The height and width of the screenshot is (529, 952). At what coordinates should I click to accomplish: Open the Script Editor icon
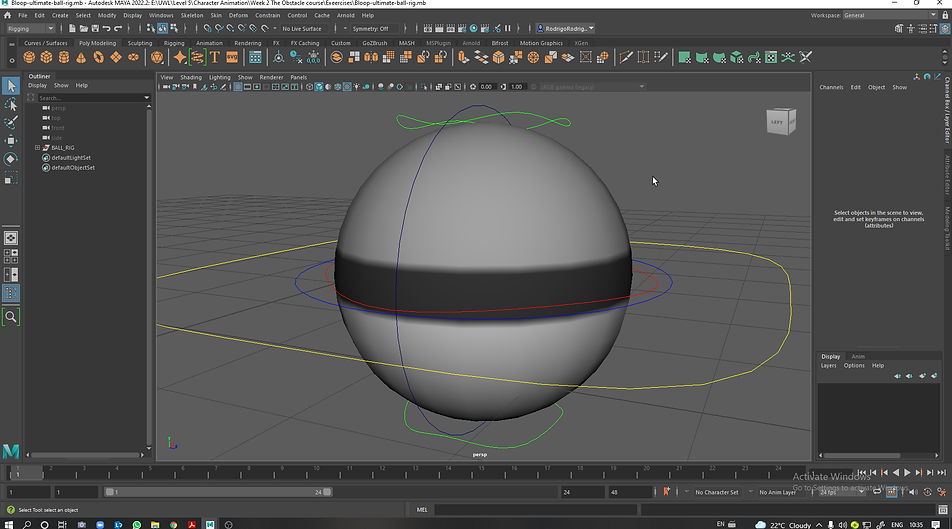[943, 510]
